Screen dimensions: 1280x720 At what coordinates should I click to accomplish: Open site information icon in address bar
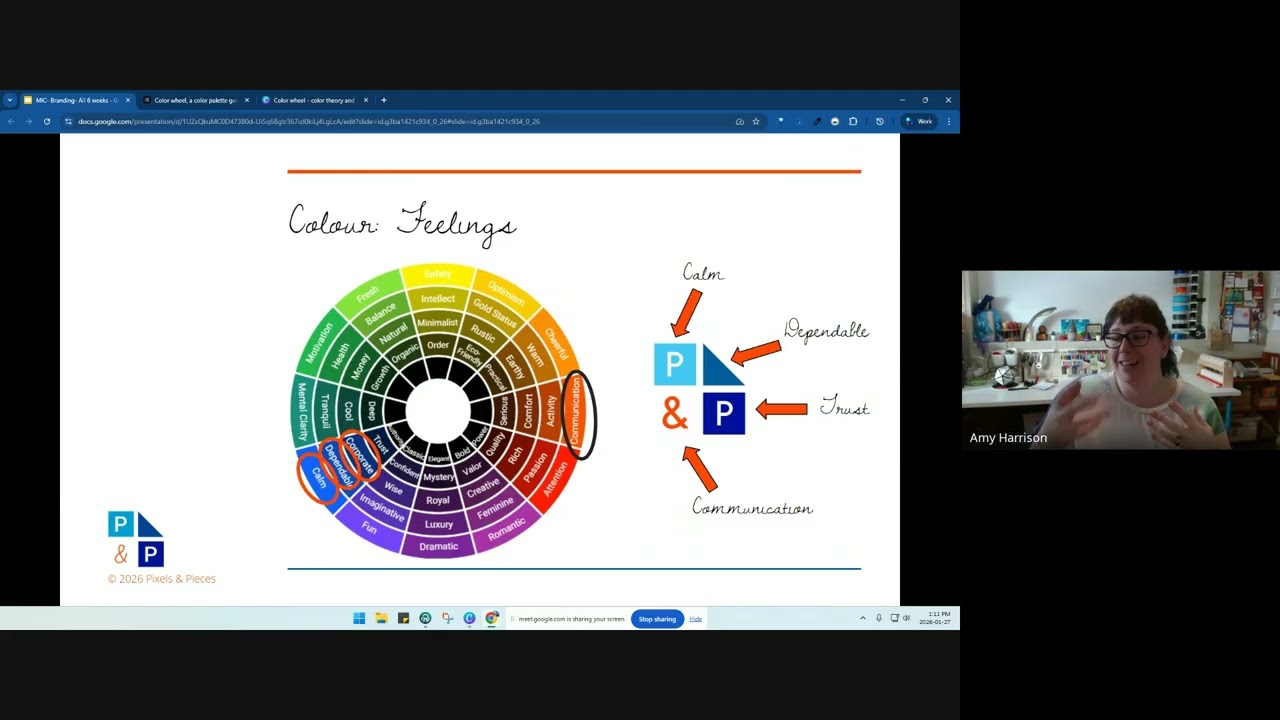[69, 121]
